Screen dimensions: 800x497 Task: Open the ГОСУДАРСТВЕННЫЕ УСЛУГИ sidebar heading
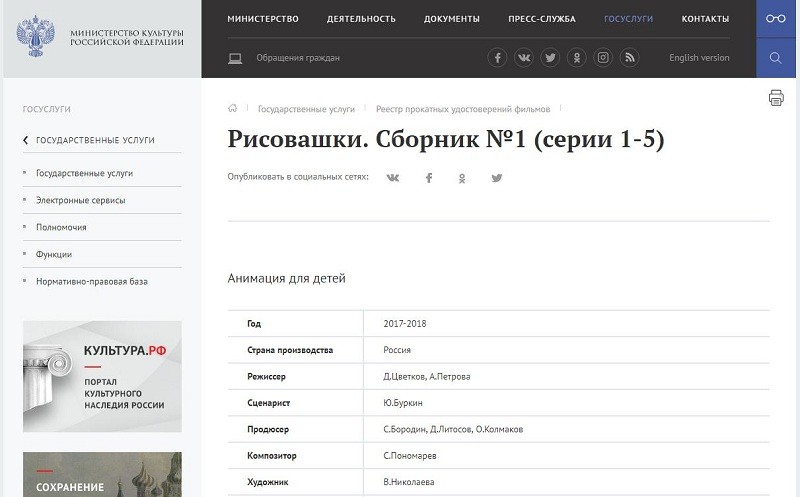(x=95, y=140)
